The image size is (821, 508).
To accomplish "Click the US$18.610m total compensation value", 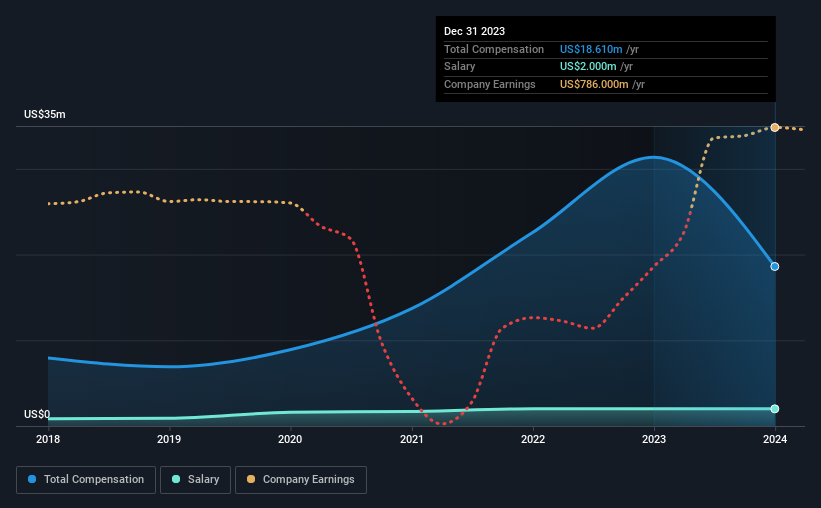I will [591, 49].
